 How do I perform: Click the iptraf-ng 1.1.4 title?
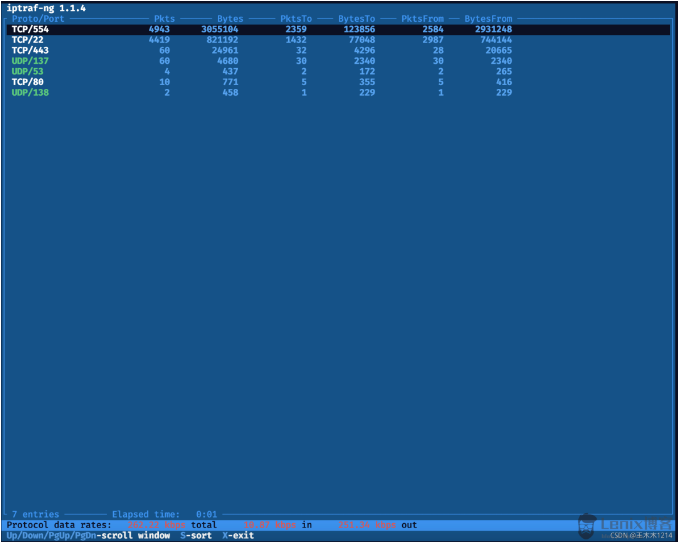46,8
